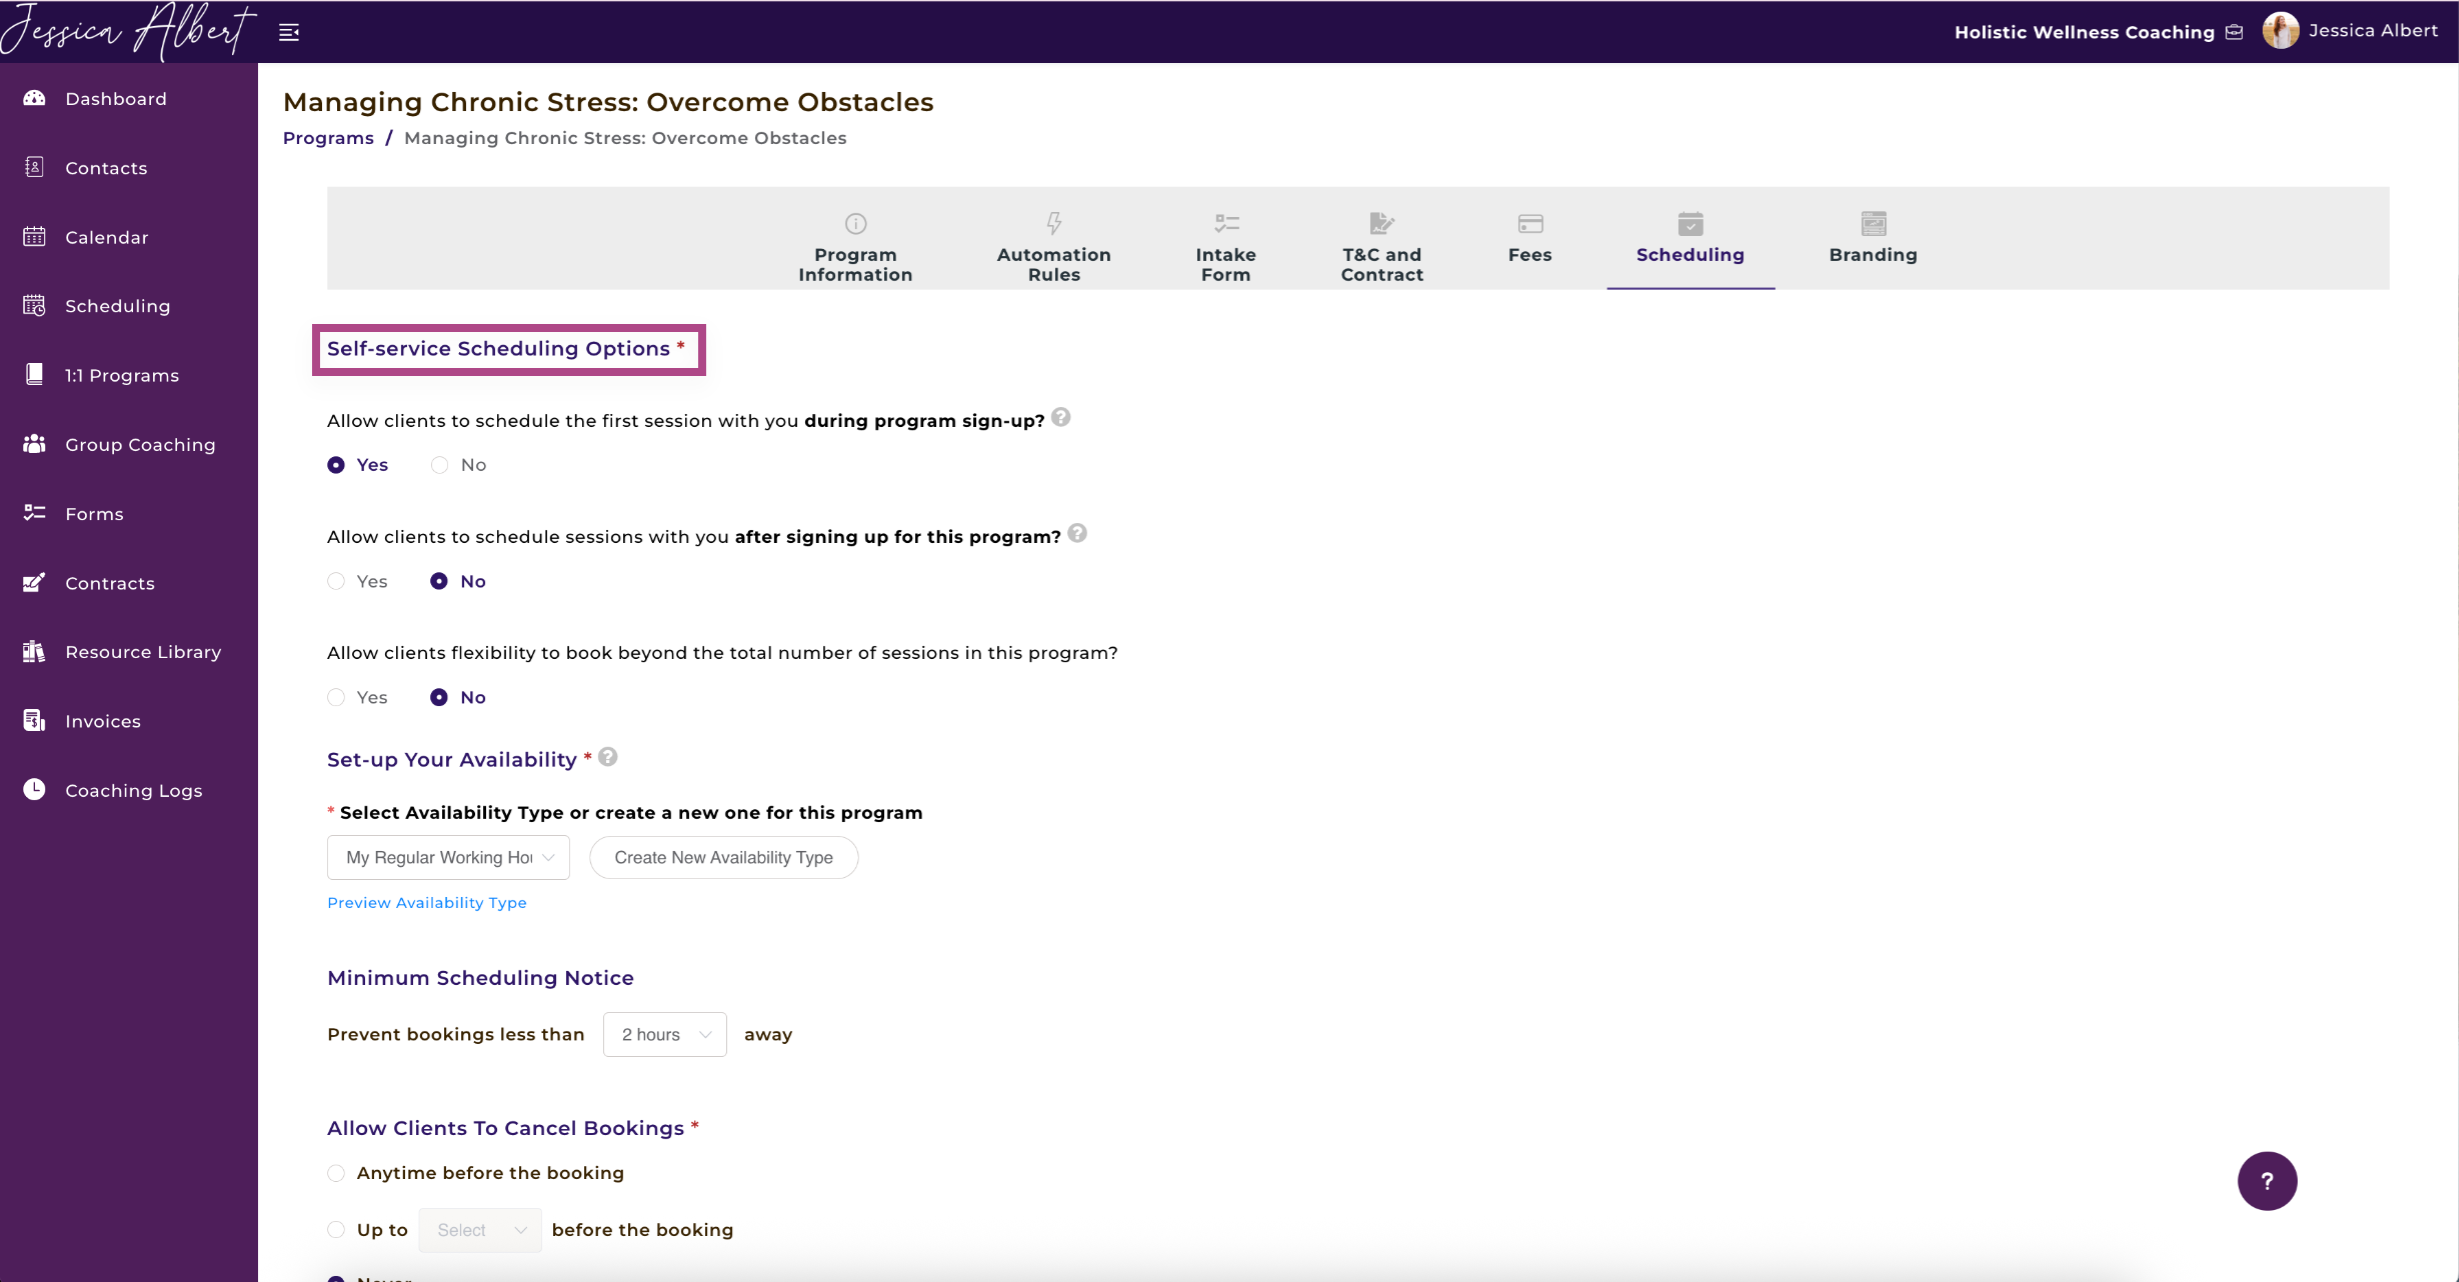Select Yes for scheduling after signing up
The image size is (2459, 1282).
(x=336, y=581)
